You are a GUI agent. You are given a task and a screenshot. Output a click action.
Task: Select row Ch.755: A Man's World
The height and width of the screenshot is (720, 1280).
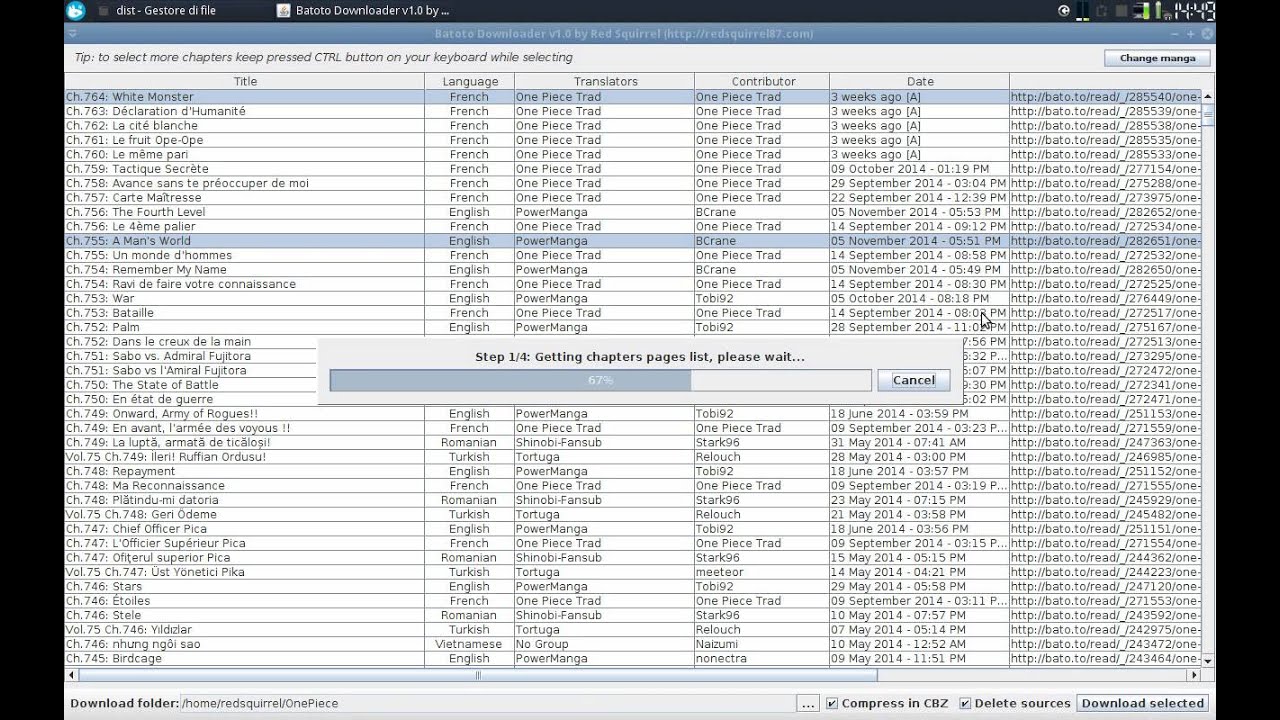point(633,241)
